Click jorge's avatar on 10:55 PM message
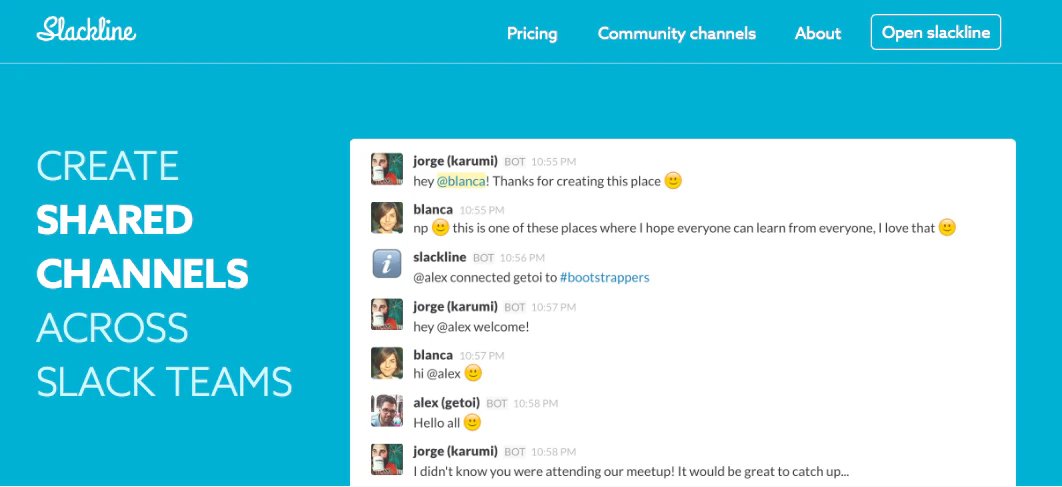1062x487 pixels. coord(387,169)
